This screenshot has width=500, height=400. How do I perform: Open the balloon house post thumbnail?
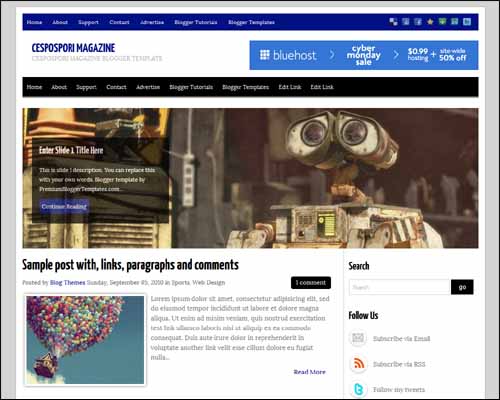pos(85,340)
